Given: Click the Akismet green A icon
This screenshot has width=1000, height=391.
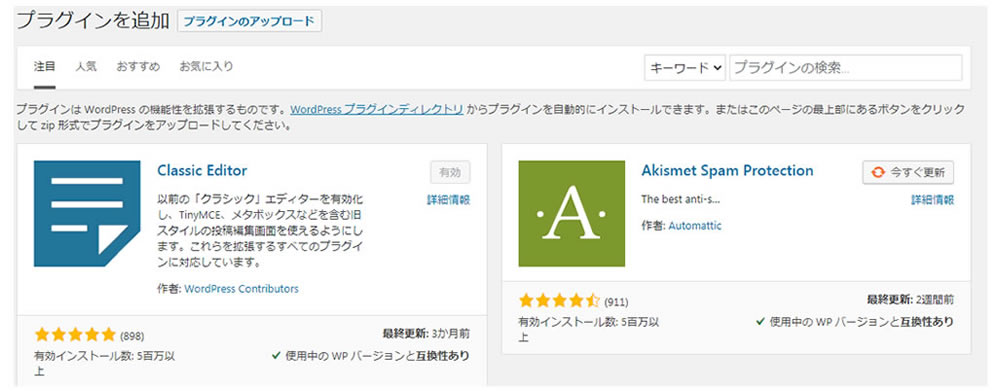Looking at the screenshot, I should coord(571,214).
